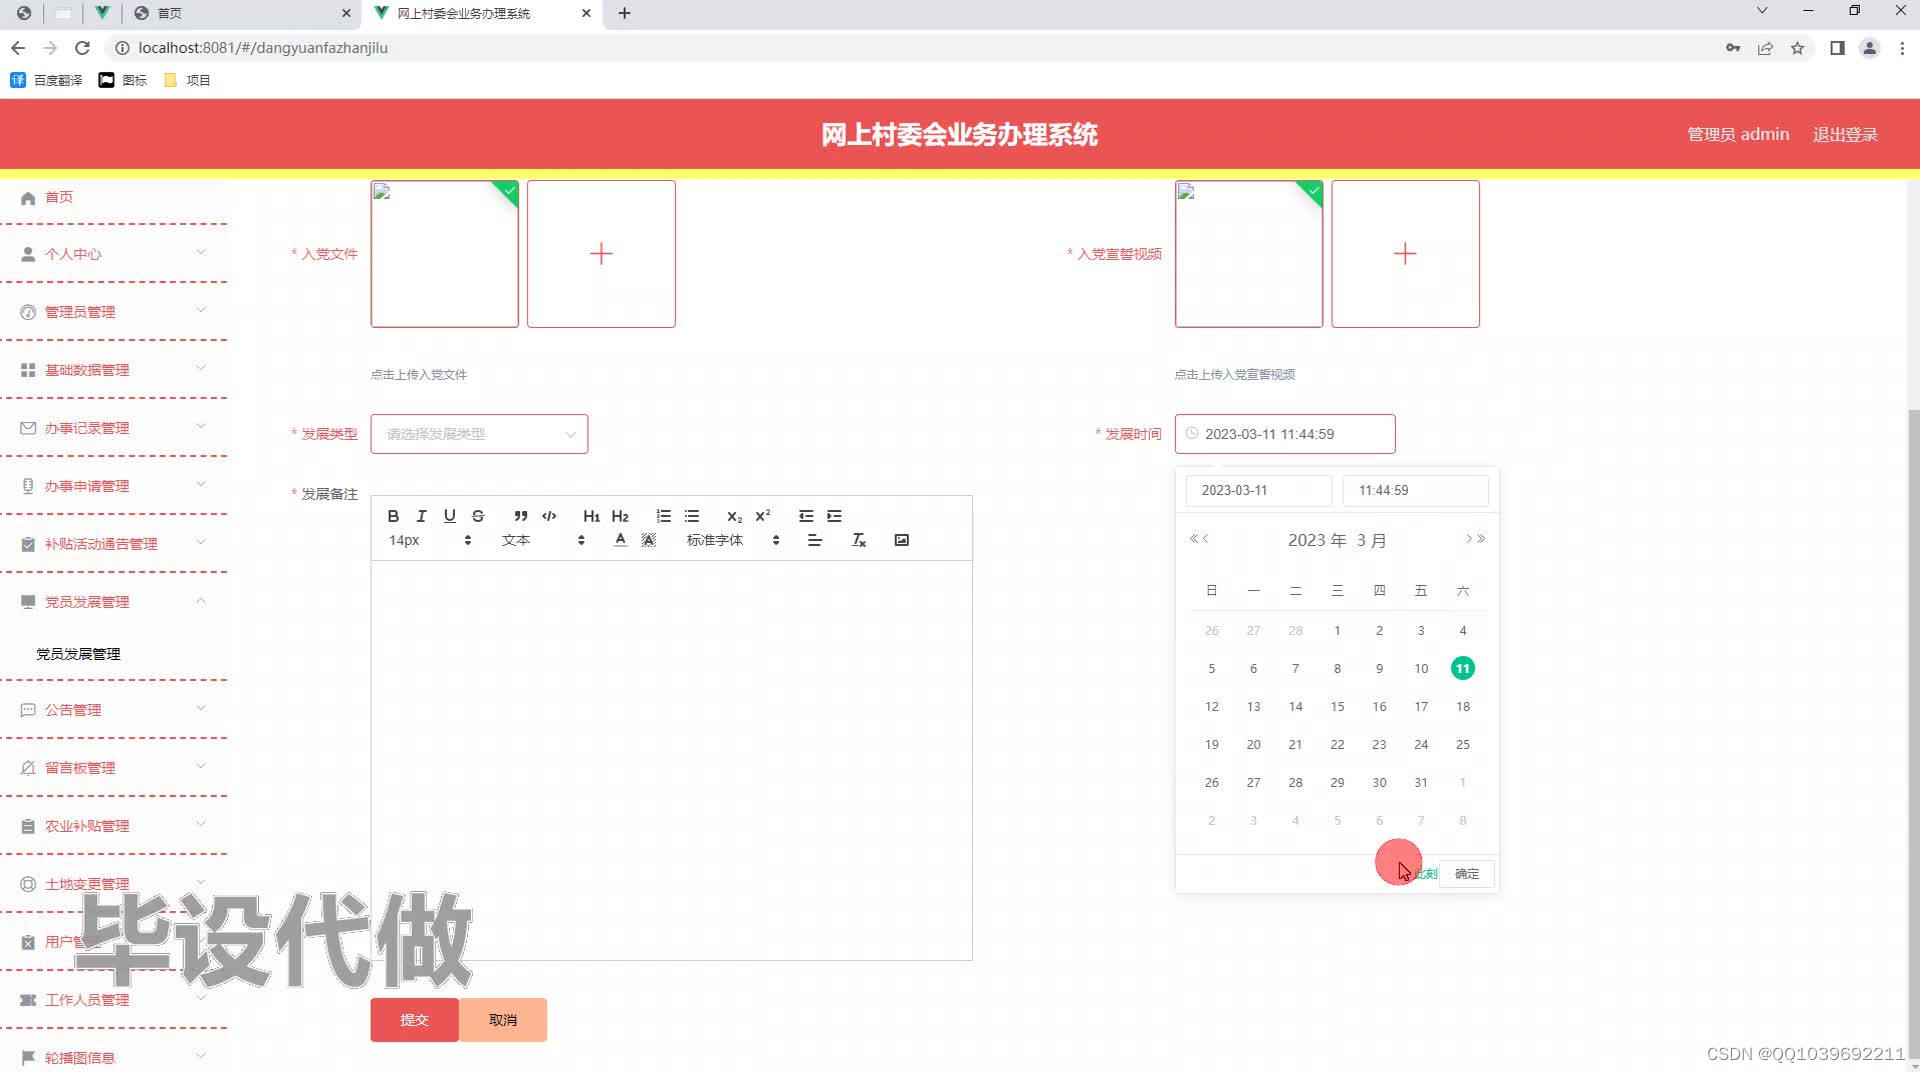Click 退出登录 to log out
Image resolution: width=1920 pixels, height=1072 pixels.
tap(1845, 135)
